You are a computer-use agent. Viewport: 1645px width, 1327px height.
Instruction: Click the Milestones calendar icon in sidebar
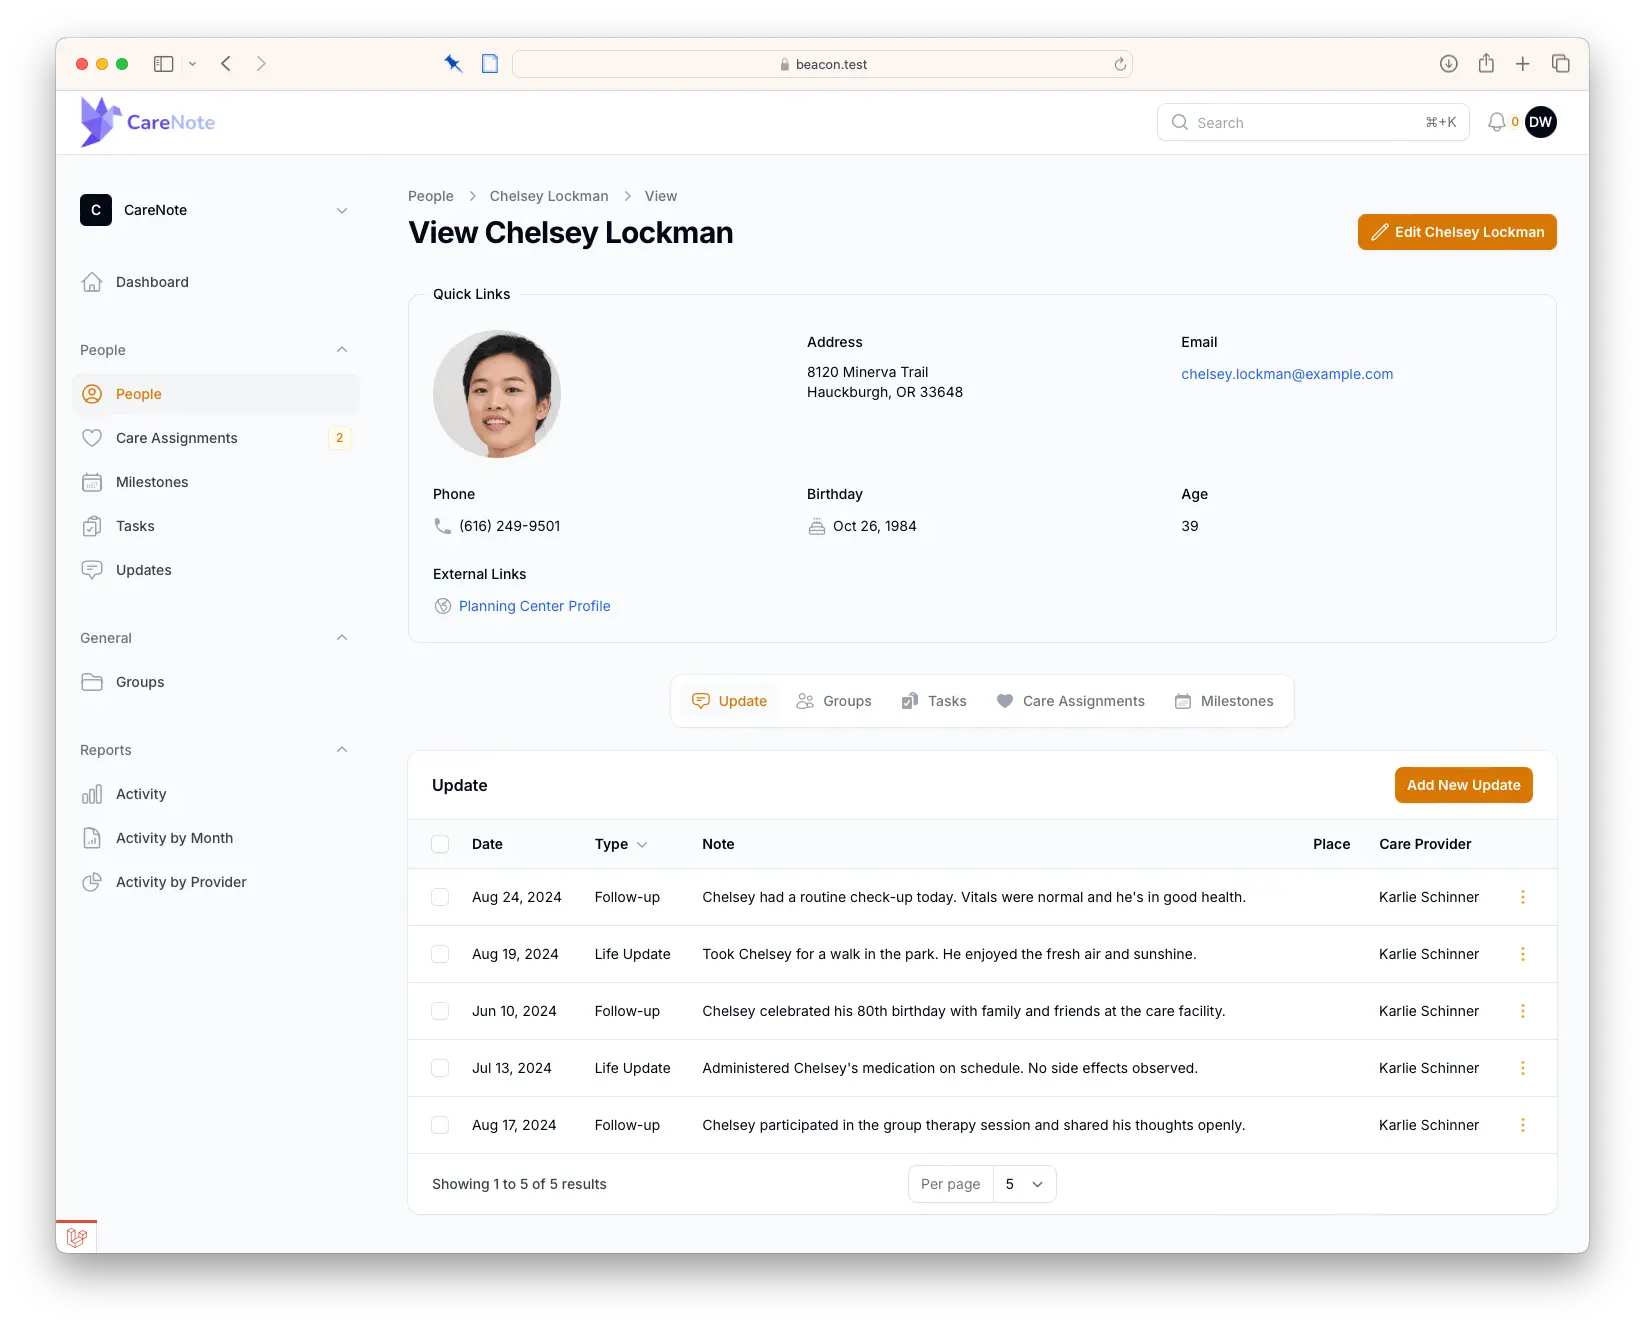(x=92, y=482)
